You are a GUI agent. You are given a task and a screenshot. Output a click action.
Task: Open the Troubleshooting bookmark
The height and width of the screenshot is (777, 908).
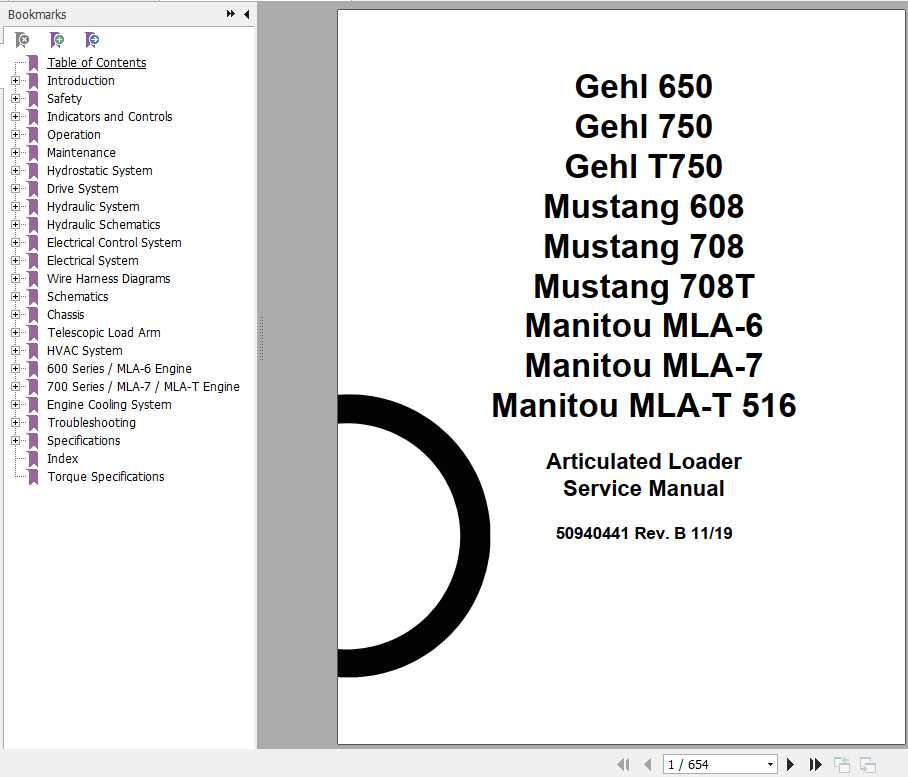[x=91, y=423]
